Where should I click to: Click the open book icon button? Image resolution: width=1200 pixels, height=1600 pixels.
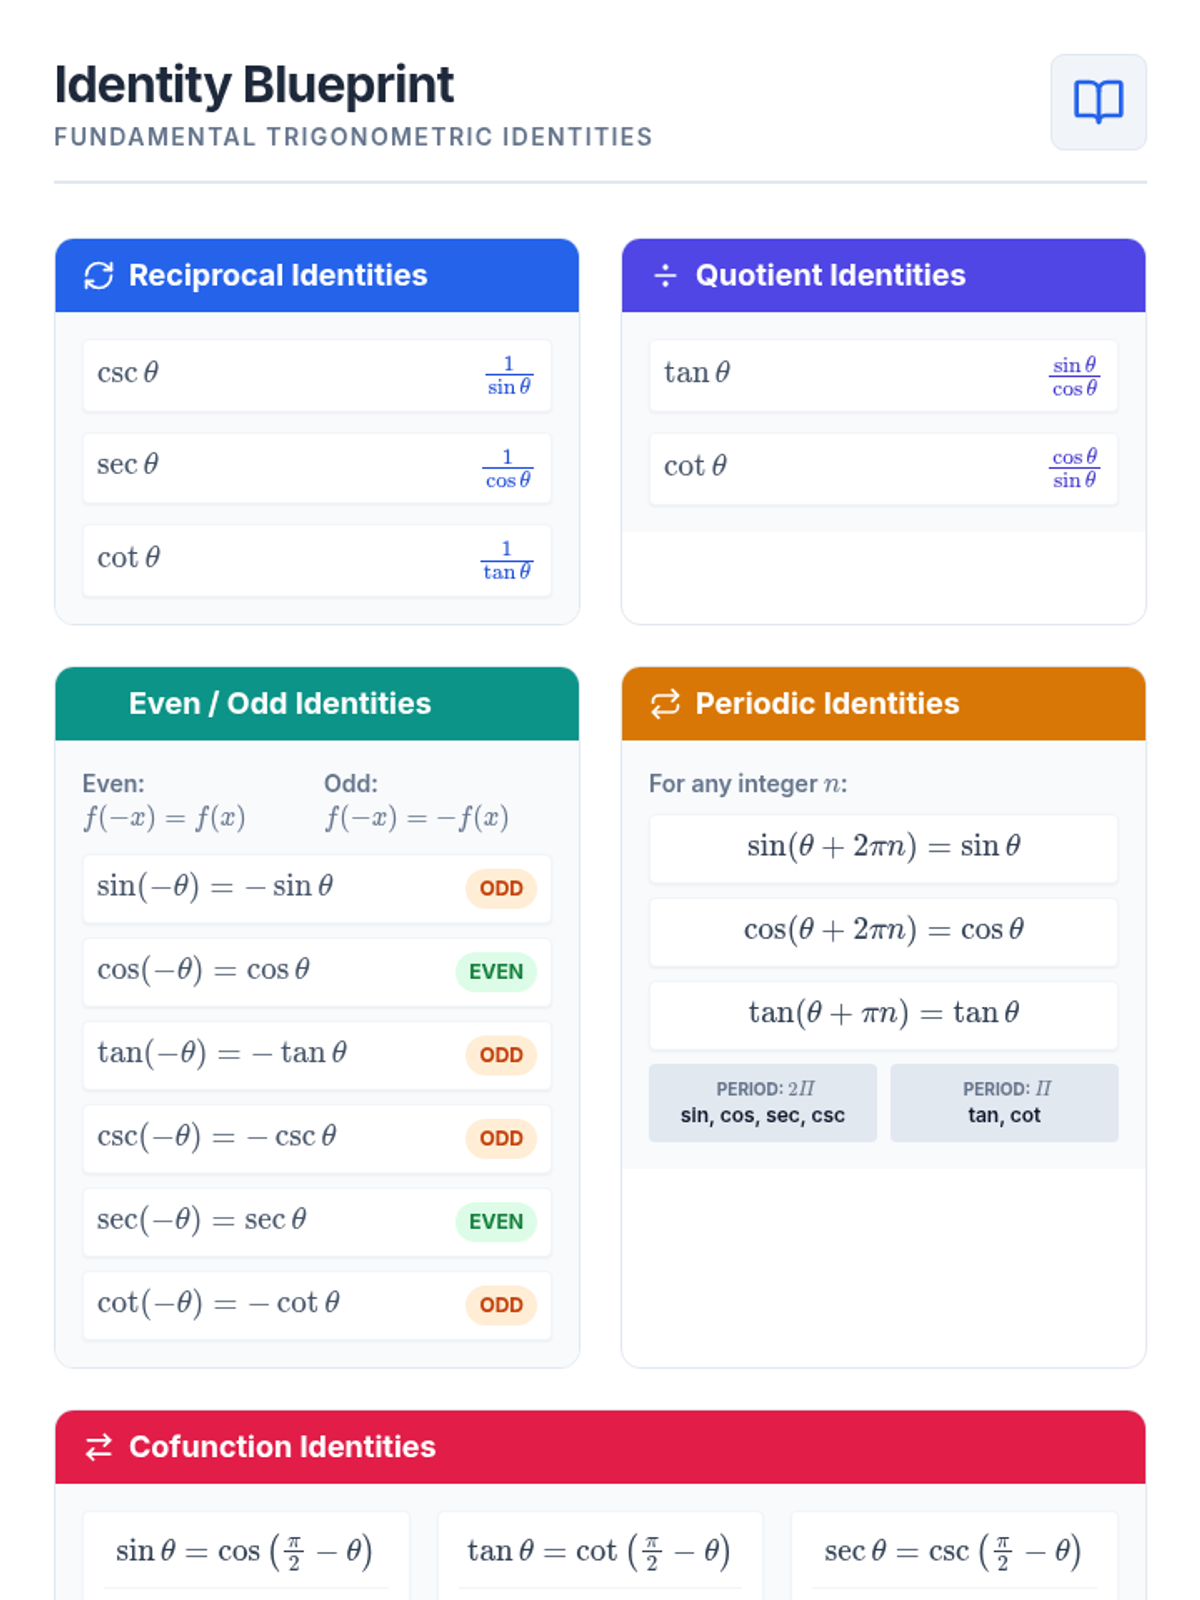(x=1098, y=102)
